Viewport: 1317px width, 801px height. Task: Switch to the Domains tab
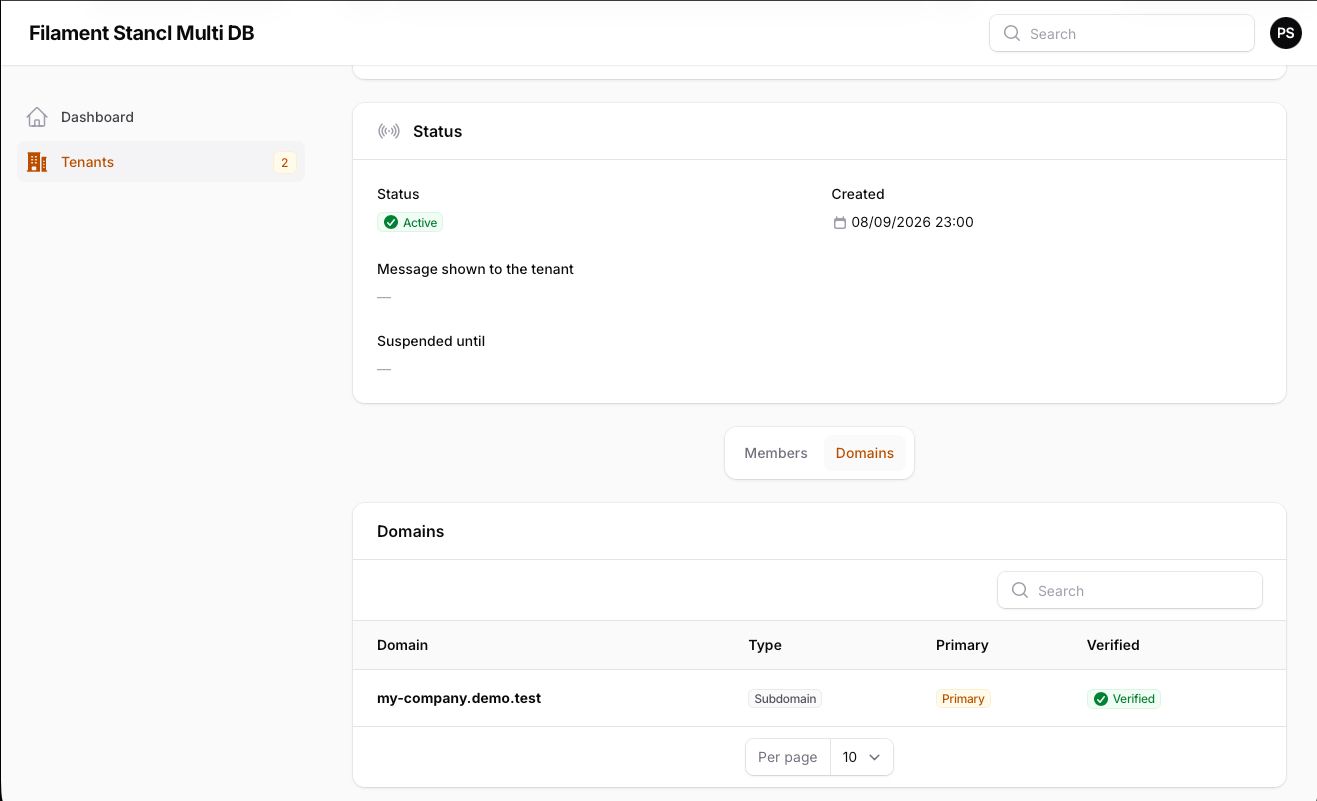pos(865,453)
